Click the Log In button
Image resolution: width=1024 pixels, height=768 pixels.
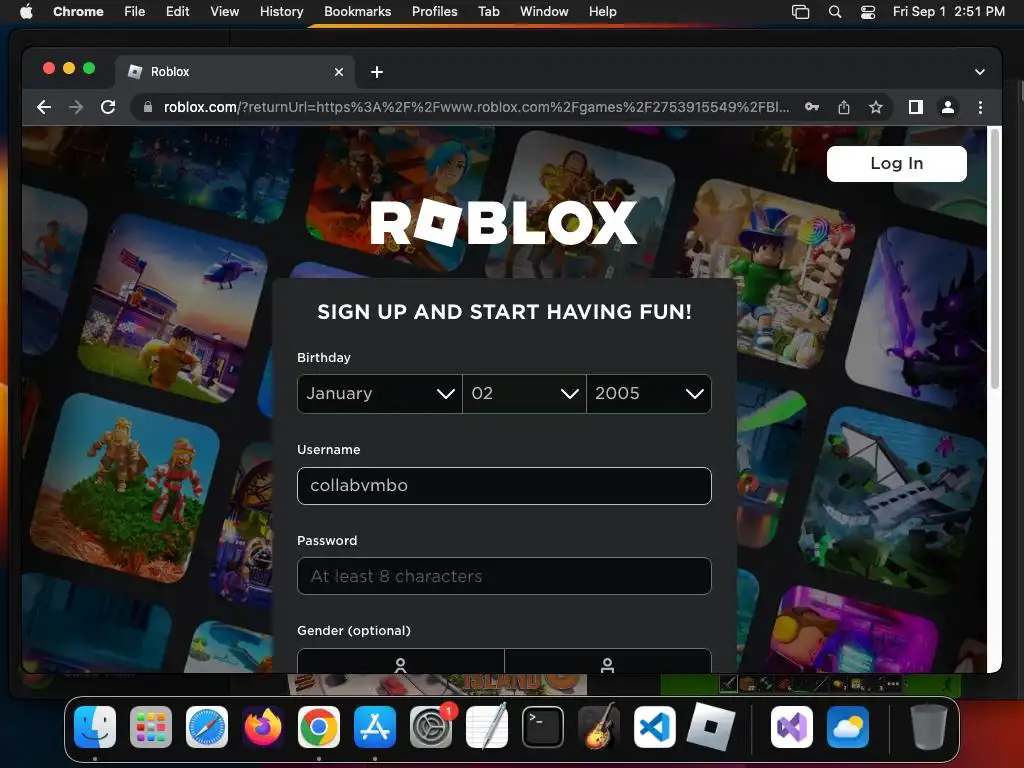point(897,163)
